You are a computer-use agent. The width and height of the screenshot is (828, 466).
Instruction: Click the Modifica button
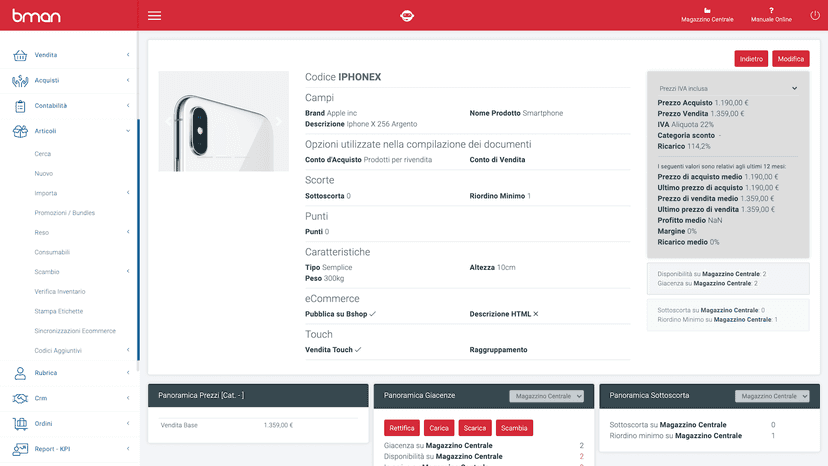coord(791,59)
